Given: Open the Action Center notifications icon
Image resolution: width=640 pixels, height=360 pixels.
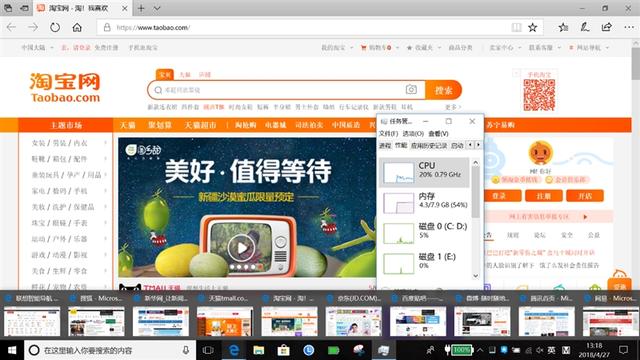Looking at the screenshot, I should [623, 350].
